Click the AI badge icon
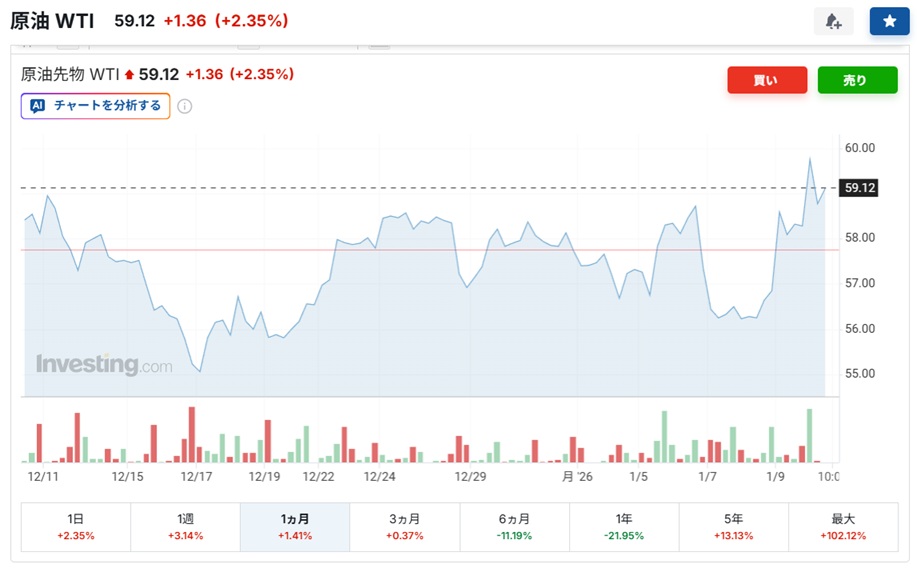 (x=38, y=105)
